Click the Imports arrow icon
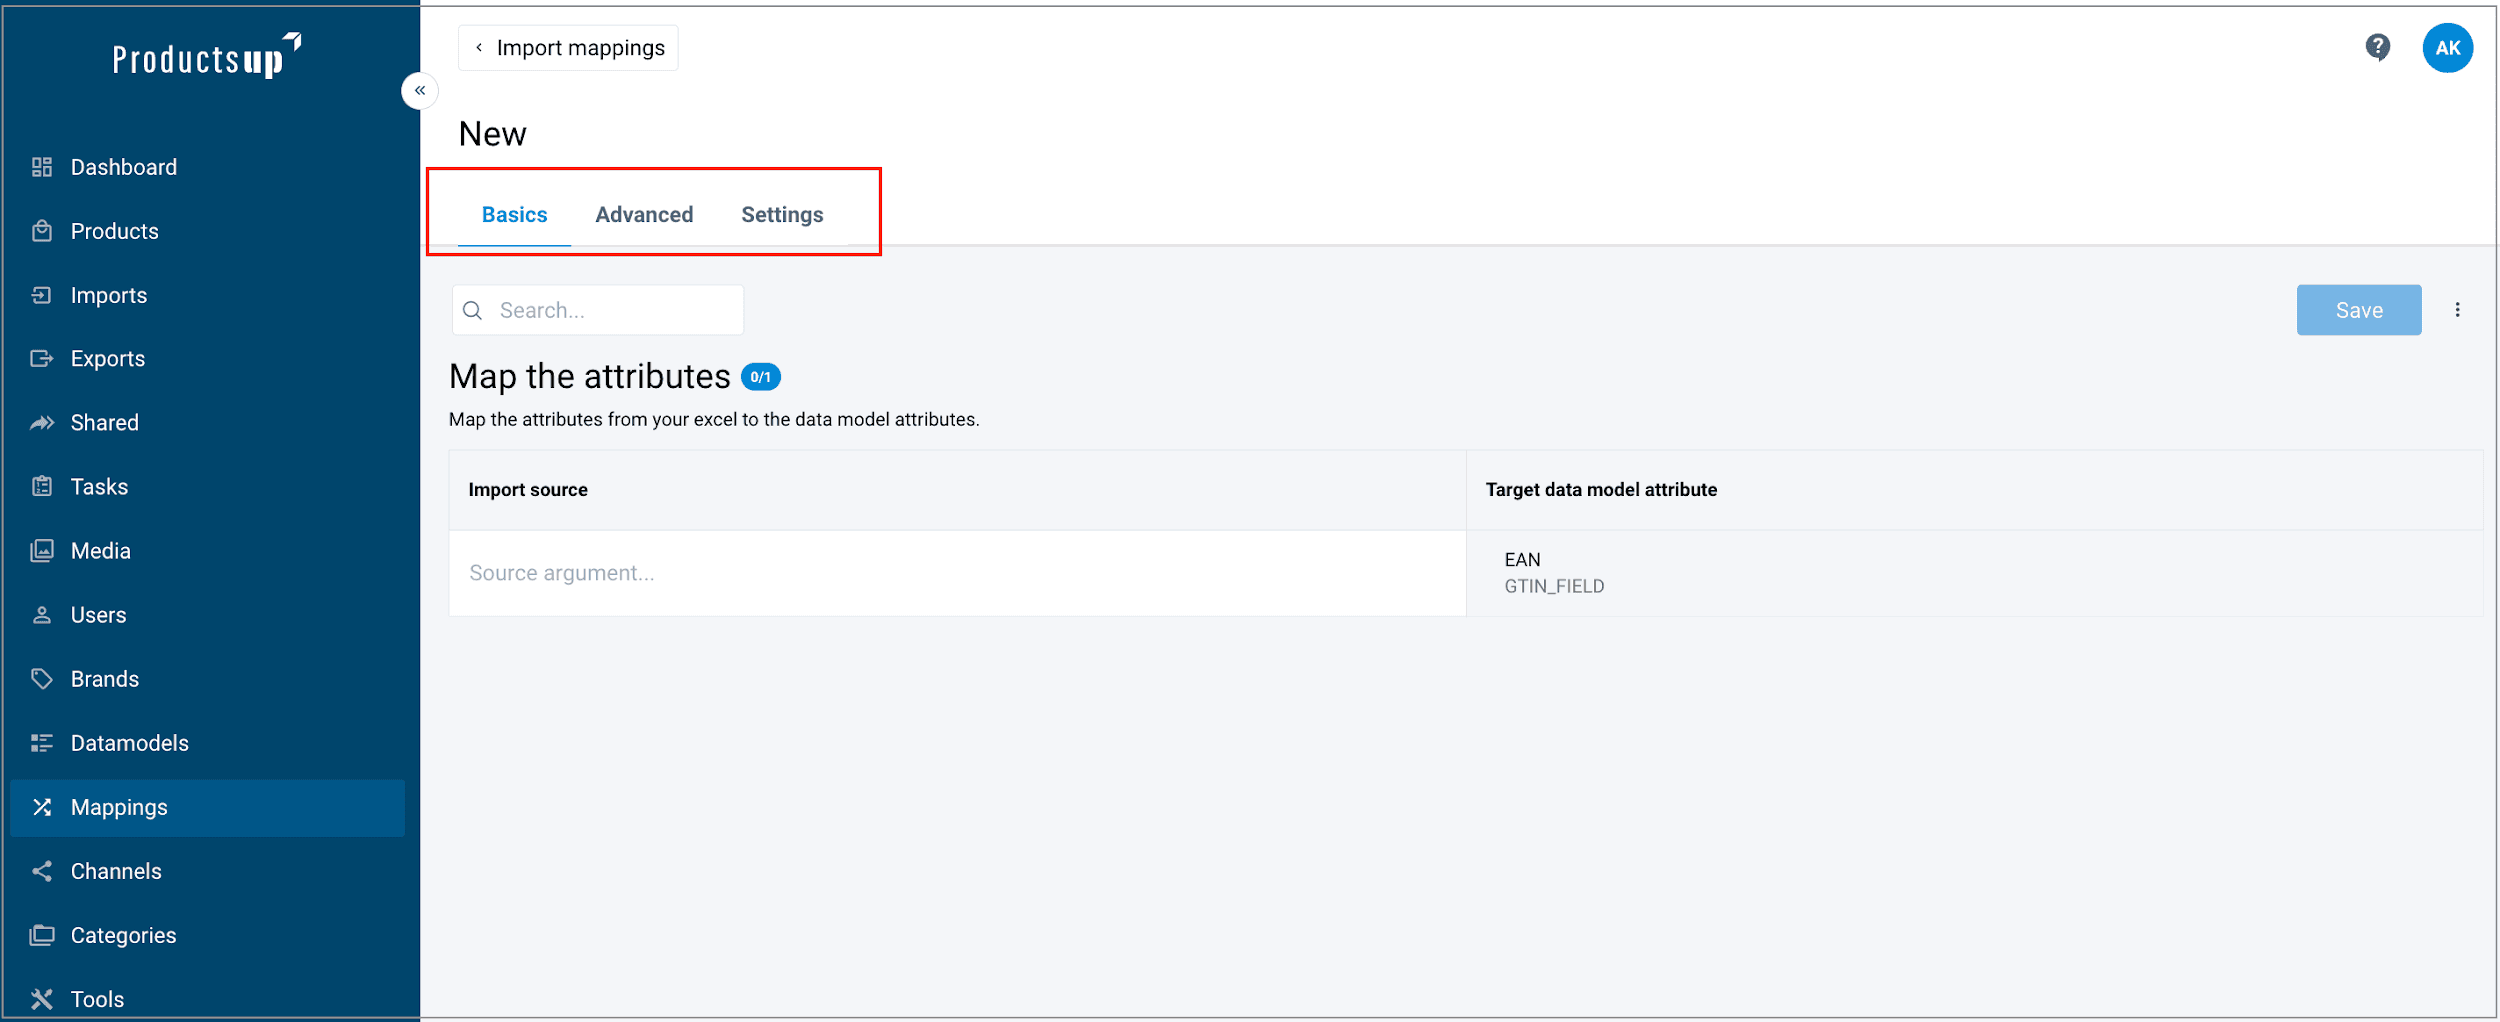The width and height of the screenshot is (2500, 1022). (x=41, y=295)
